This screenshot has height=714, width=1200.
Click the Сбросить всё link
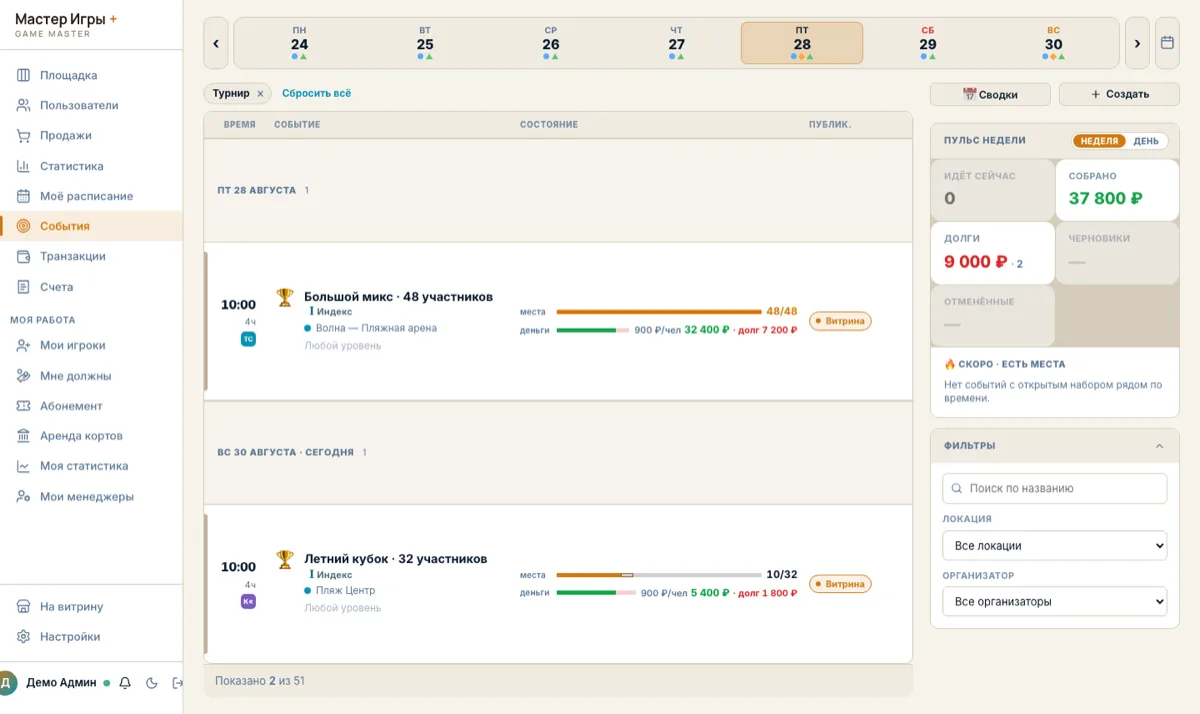point(316,94)
